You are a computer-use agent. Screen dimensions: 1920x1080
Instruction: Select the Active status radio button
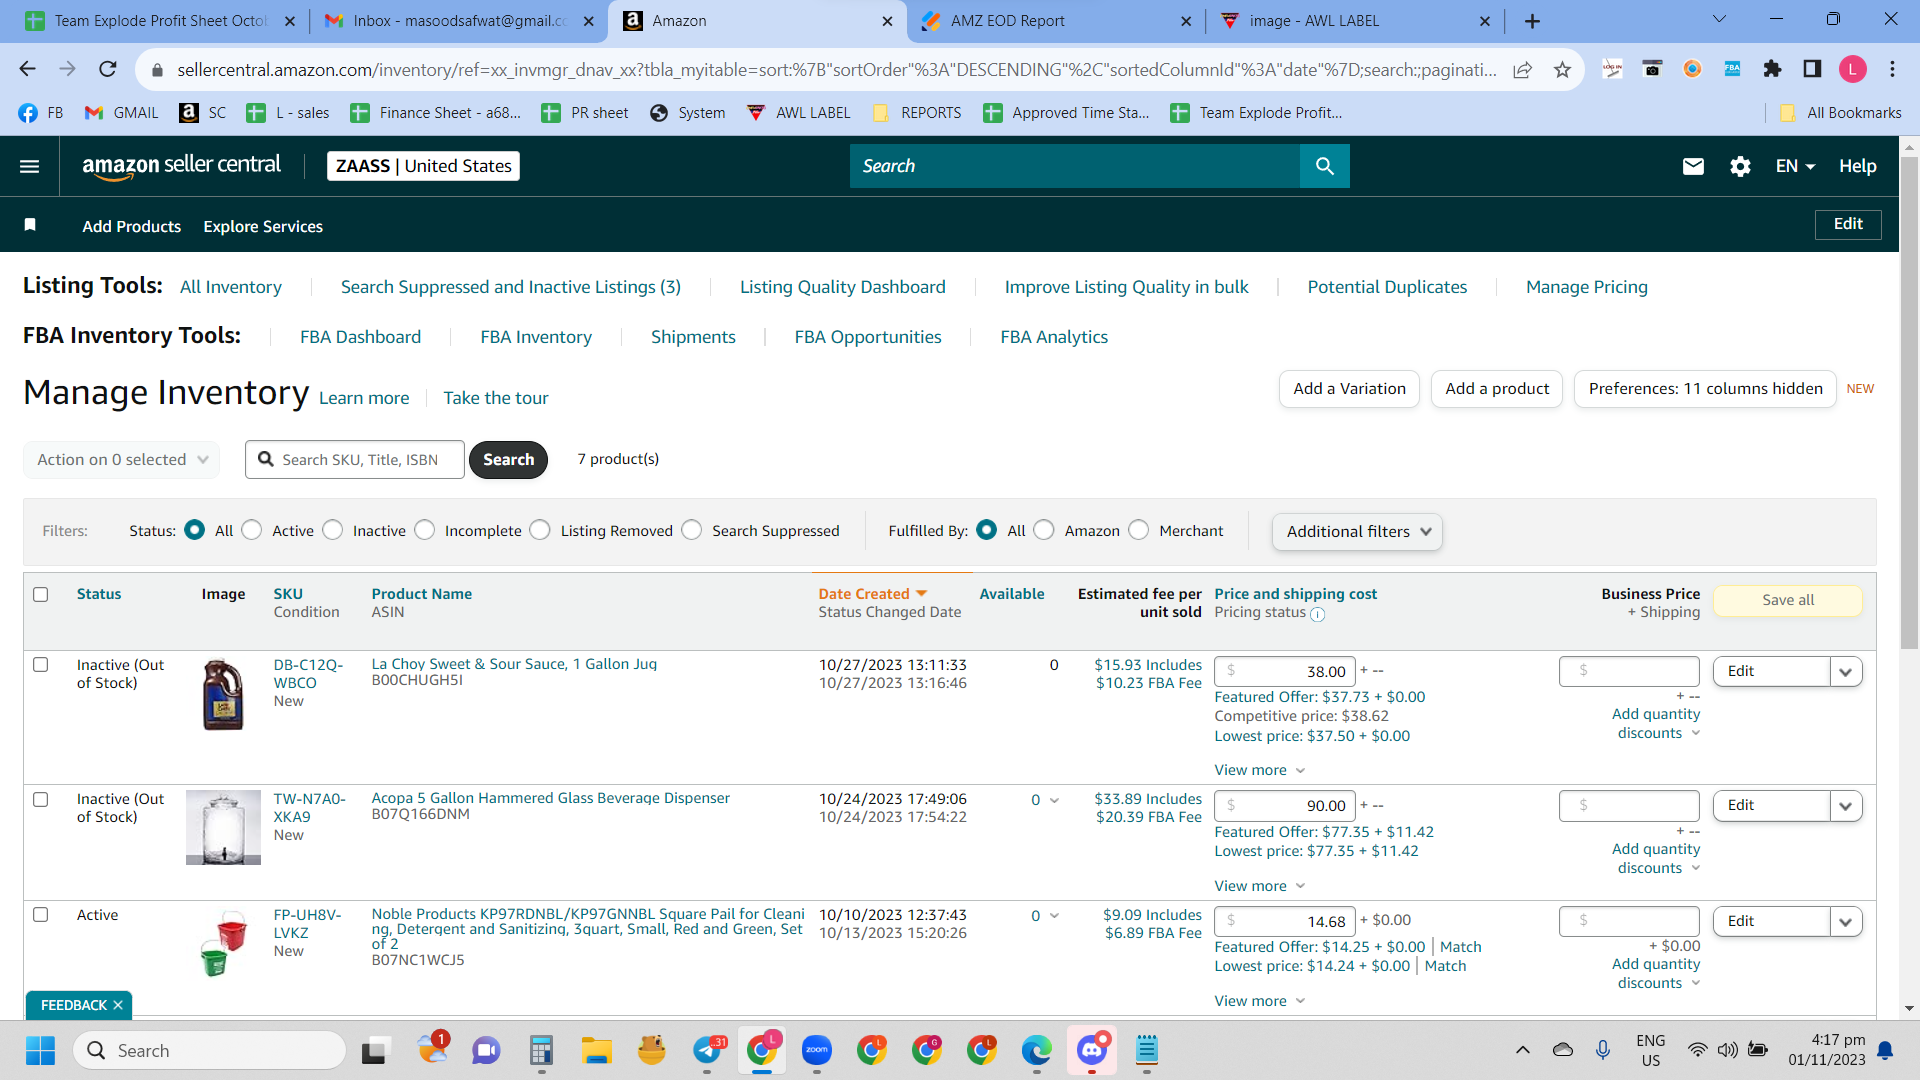point(252,530)
